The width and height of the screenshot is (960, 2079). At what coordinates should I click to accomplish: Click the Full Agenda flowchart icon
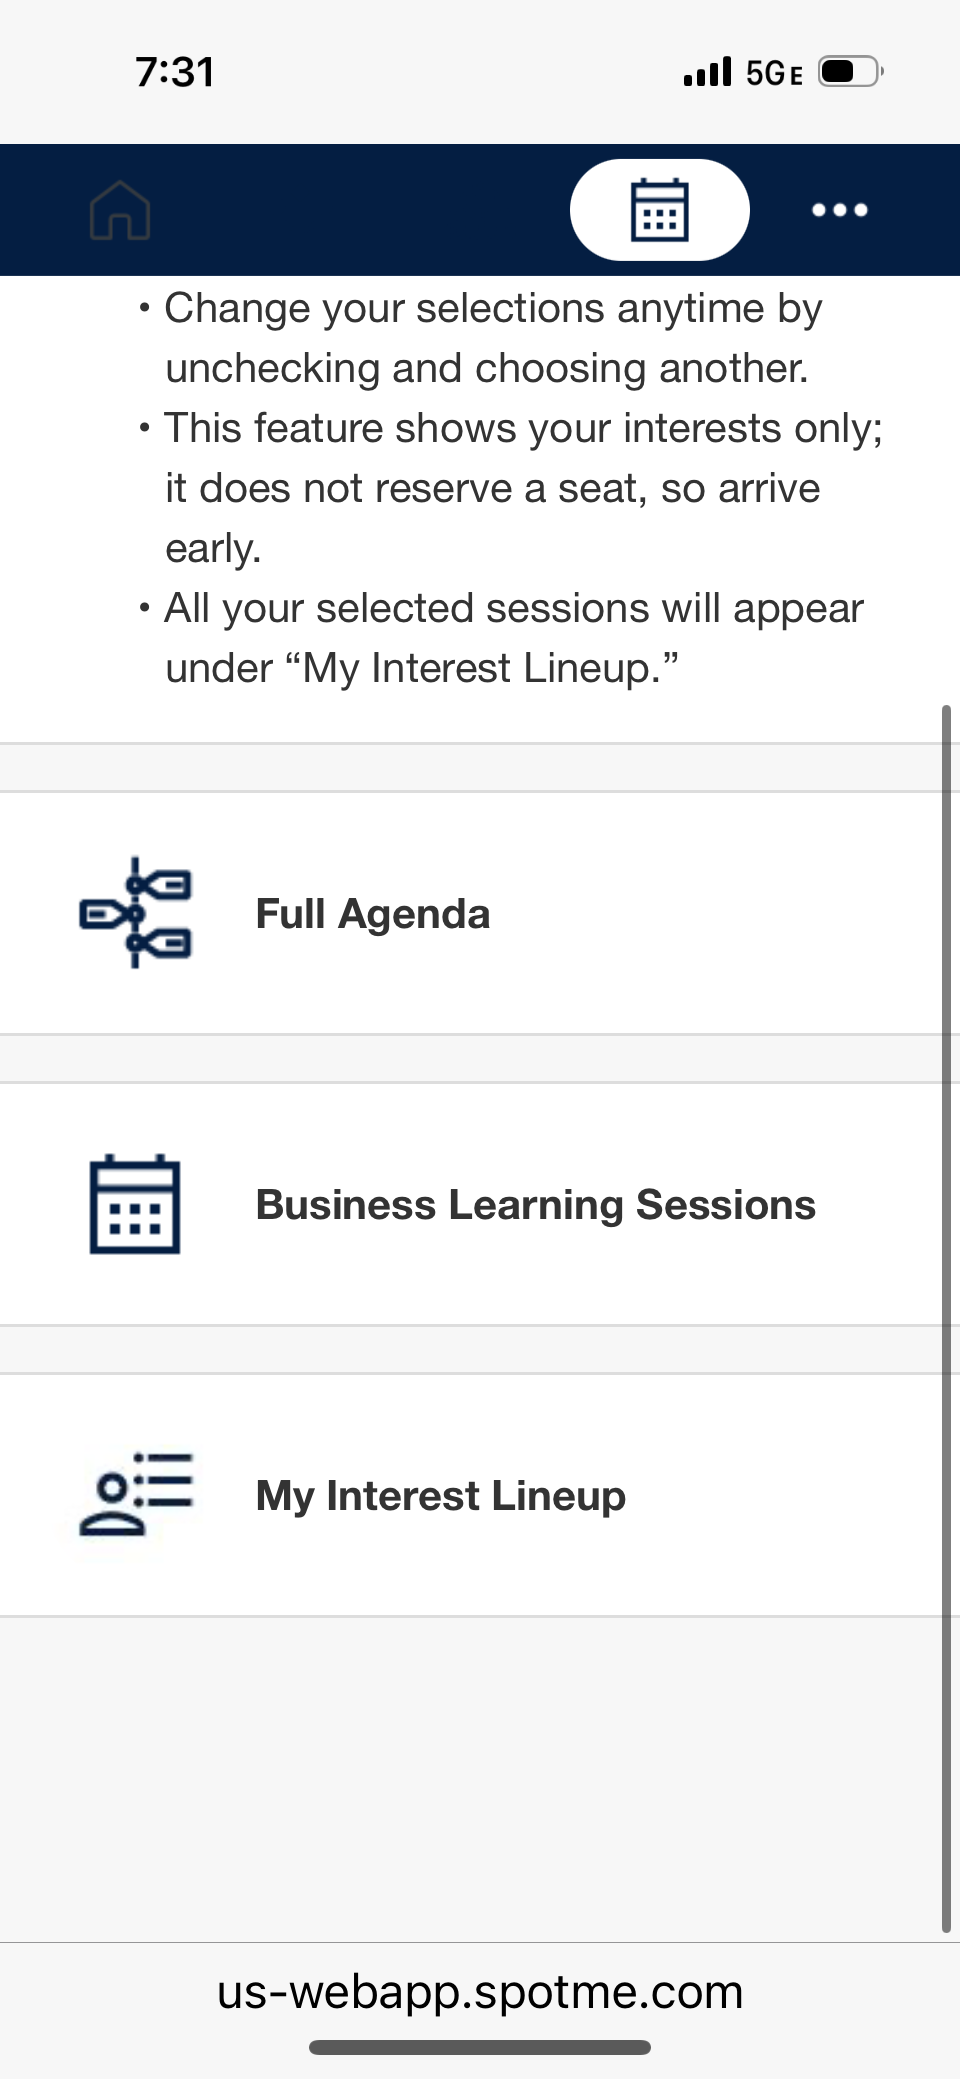(x=135, y=913)
